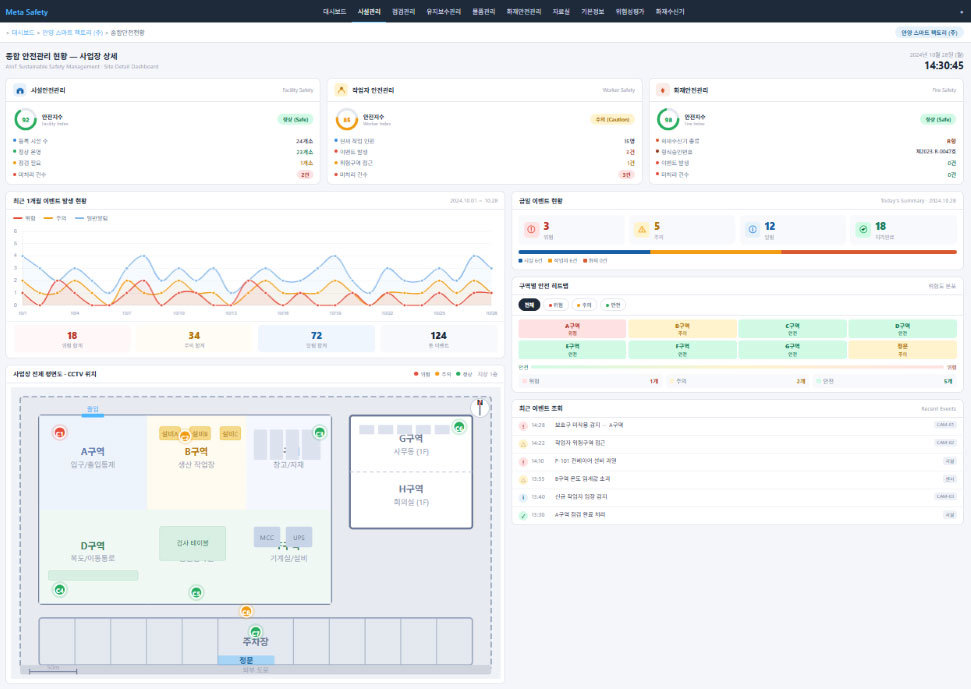Screen dimensions: 971x689
Task: Click the factory name pill at top right
Action: 928,33
